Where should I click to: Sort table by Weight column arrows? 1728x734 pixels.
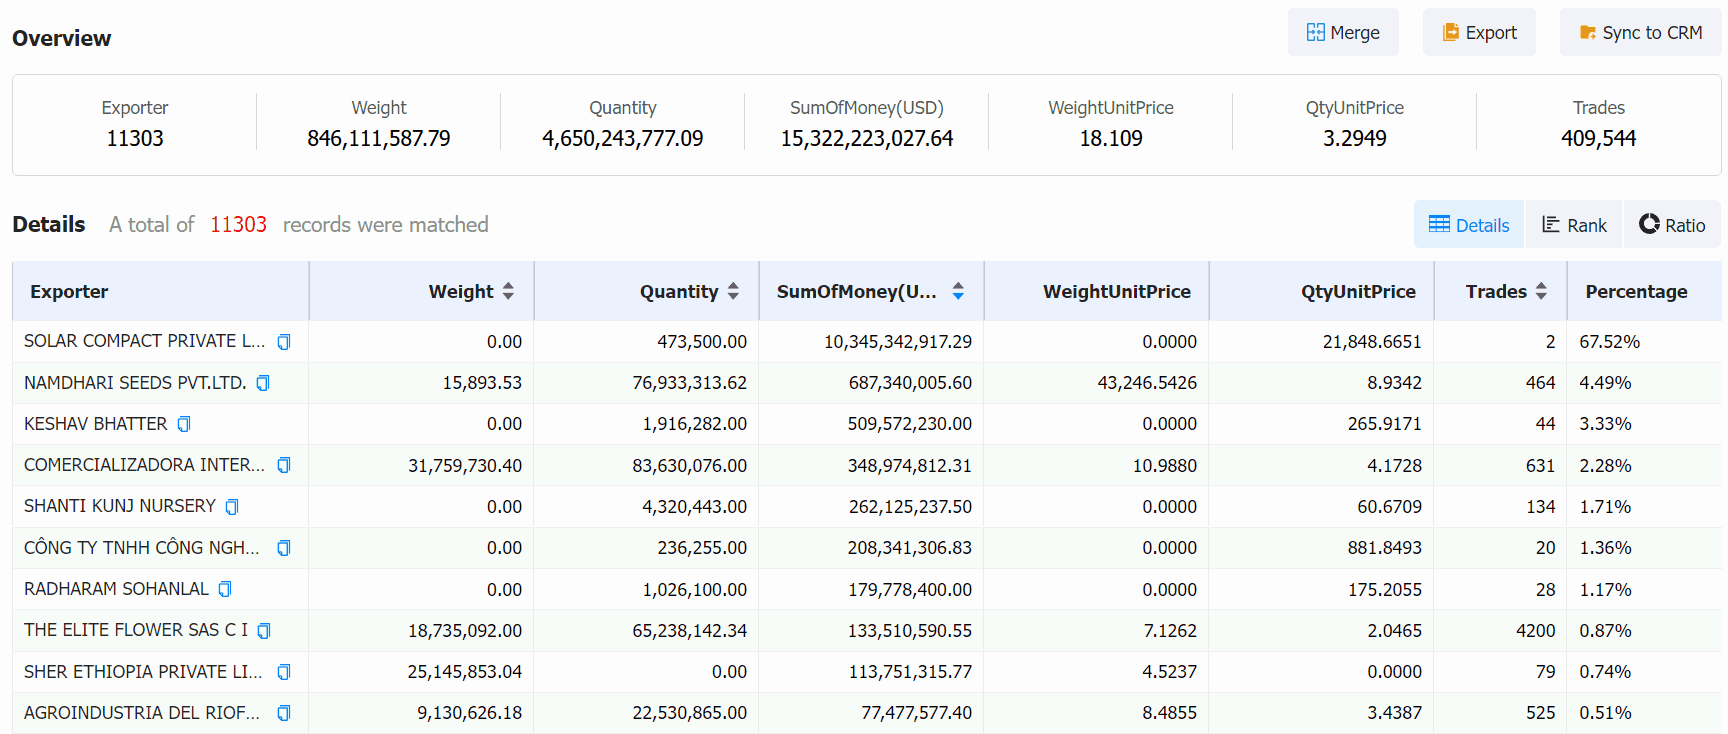[508, 291]
